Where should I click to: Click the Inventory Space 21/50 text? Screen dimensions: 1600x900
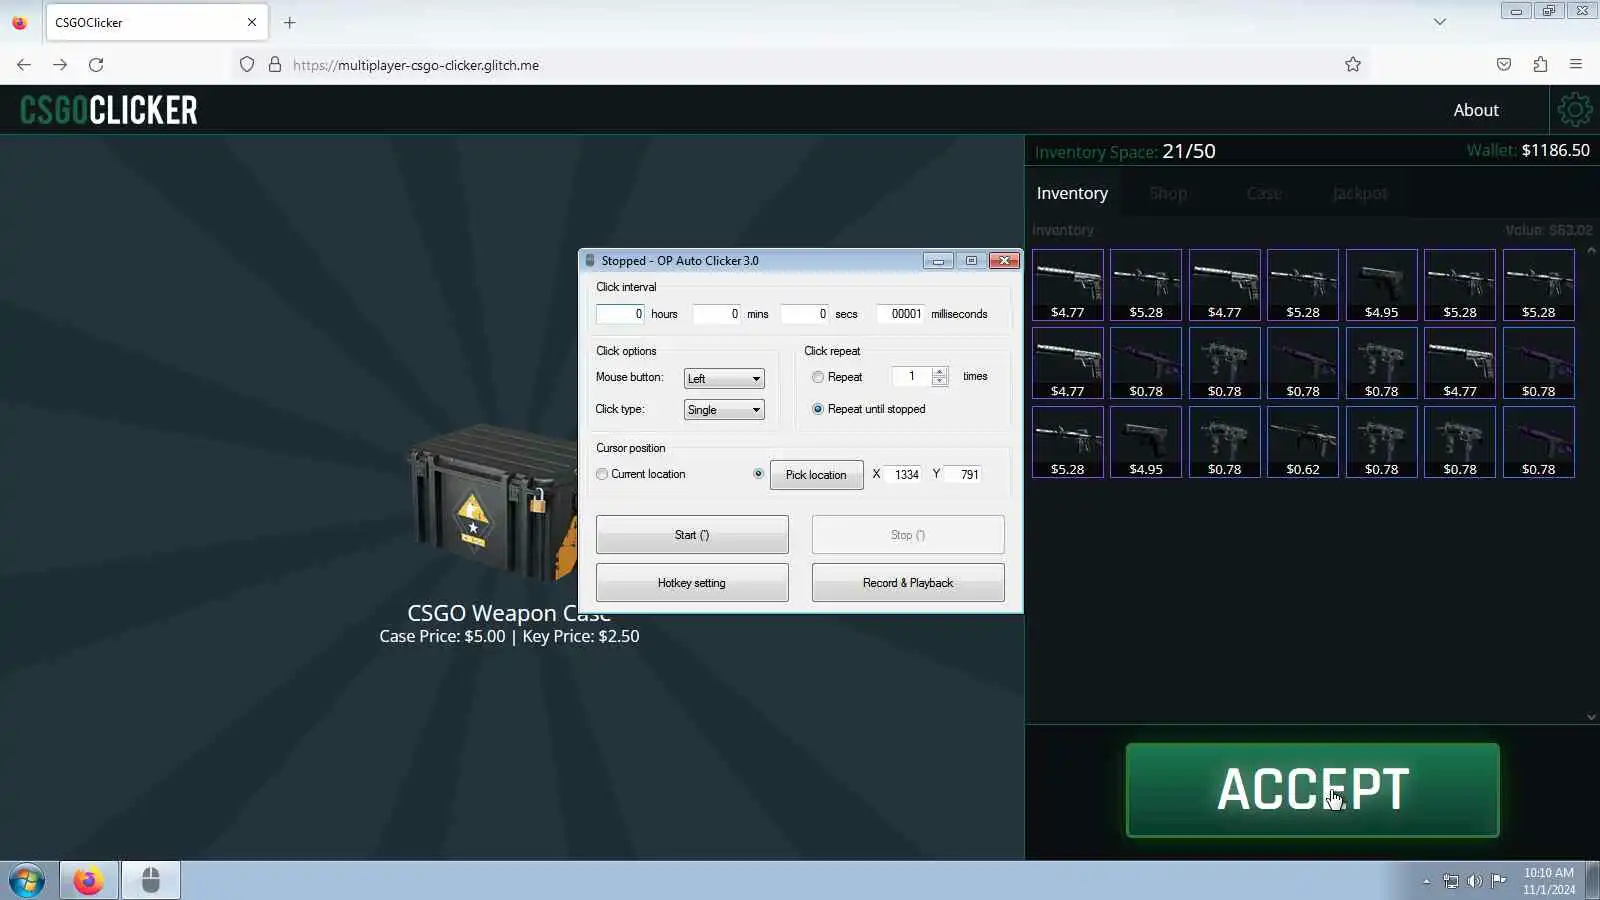[1125, 151]
